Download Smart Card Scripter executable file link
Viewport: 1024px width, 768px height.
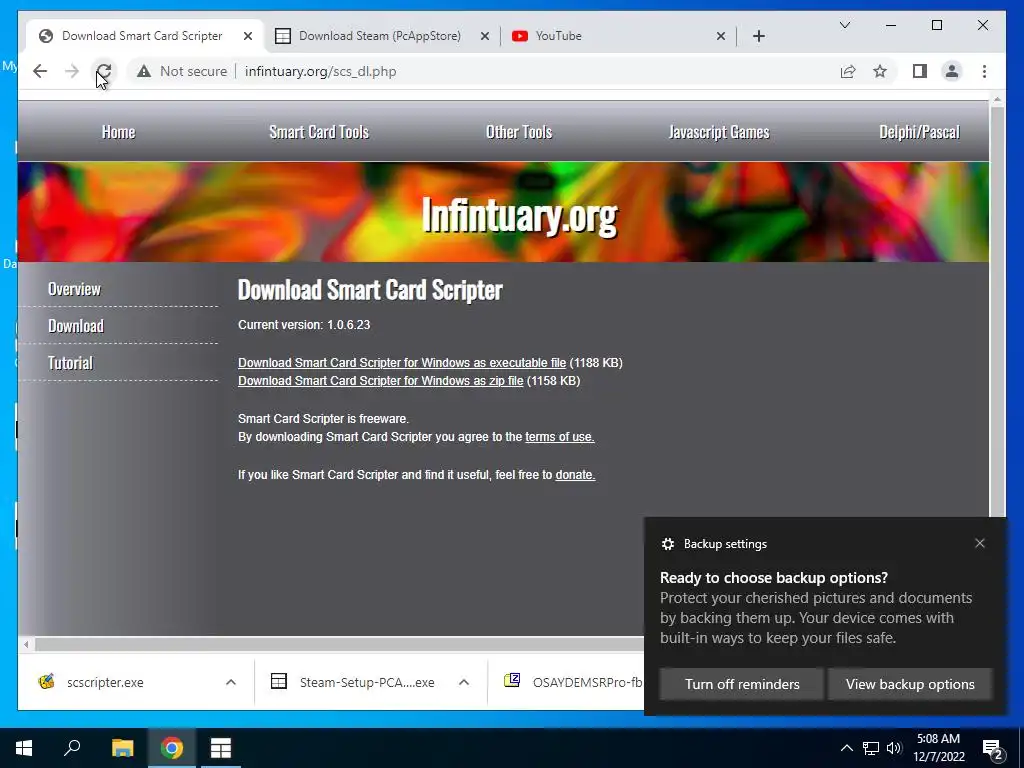[402, 362]
